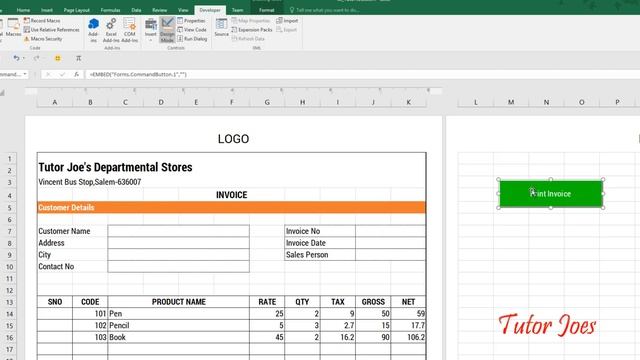This screenshot has height=360, width=640.
Task: Select 'Vincent Bus Stop,Salem-636007' address line
Action: [x=90, y=182]
